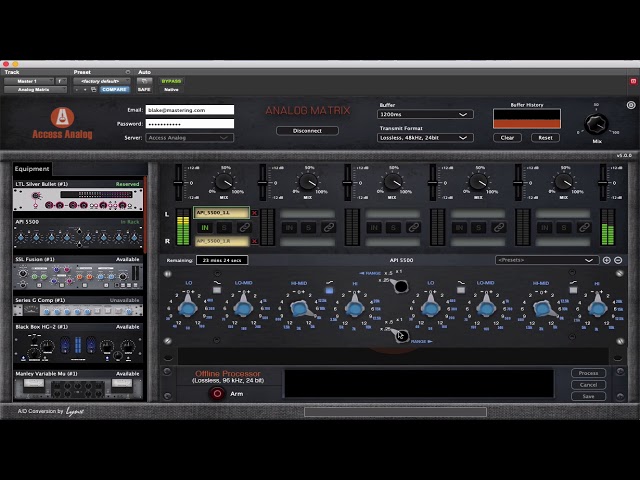This screenshot has height=480, width=640.
Task: Click the left channel HI-MID gain knob
Action: coord(300,308)
